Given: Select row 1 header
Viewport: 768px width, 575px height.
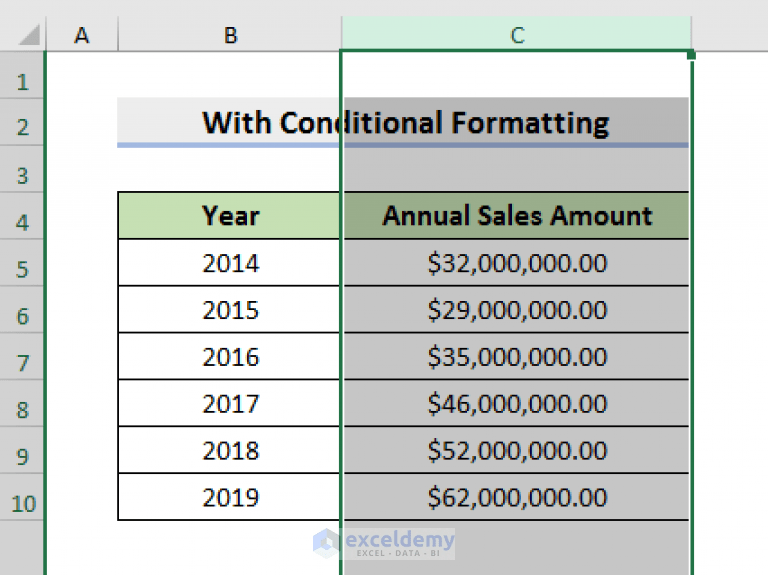Looking at the screenshot, I should (22, 75).
